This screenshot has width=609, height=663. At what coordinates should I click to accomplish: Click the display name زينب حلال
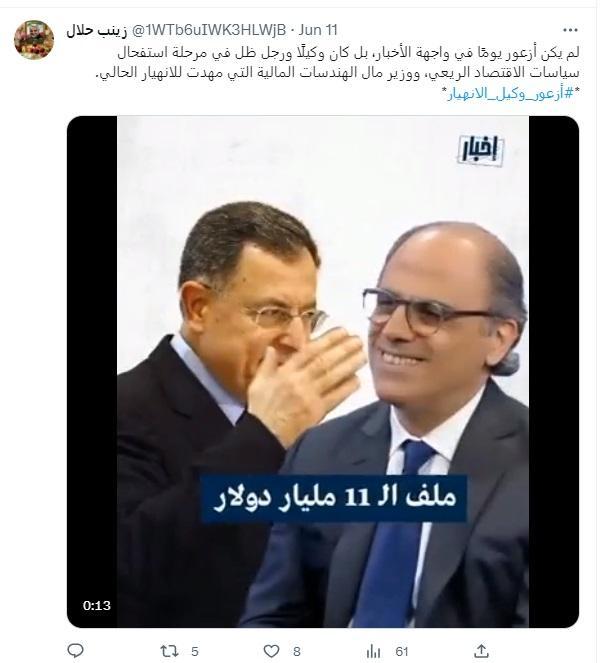[x=97, y=30]
